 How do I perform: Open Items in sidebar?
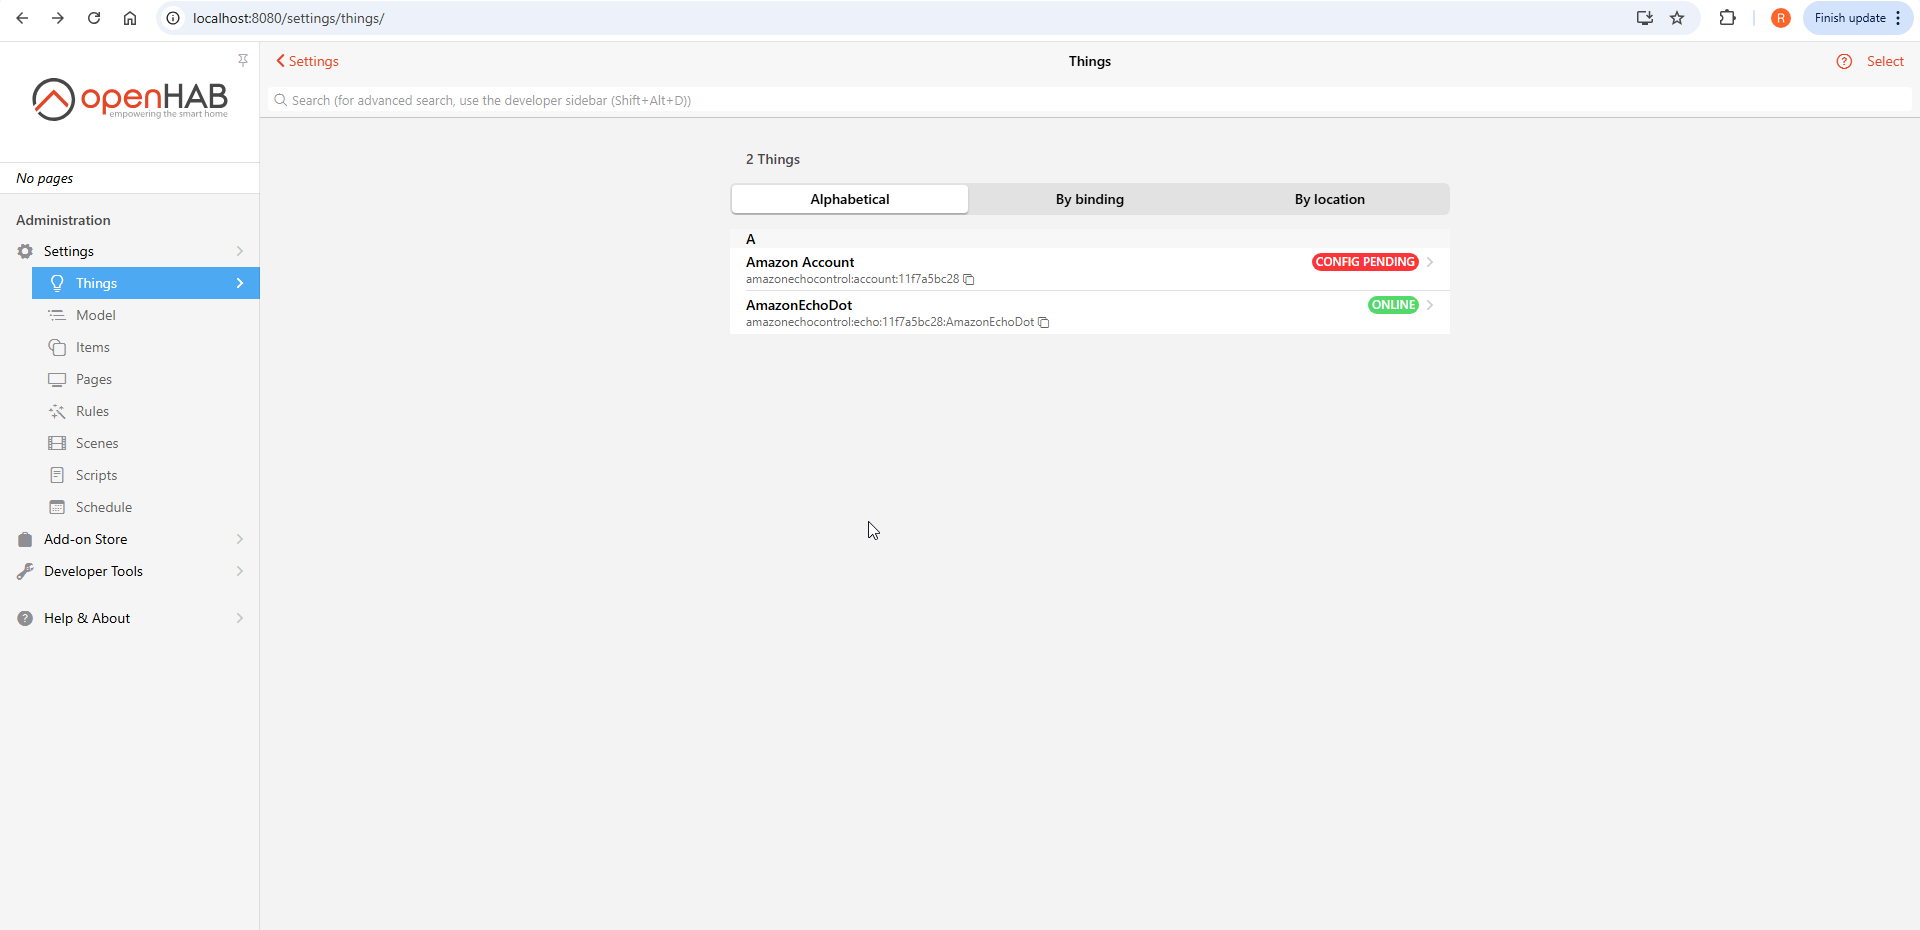(x=146, y=347)
